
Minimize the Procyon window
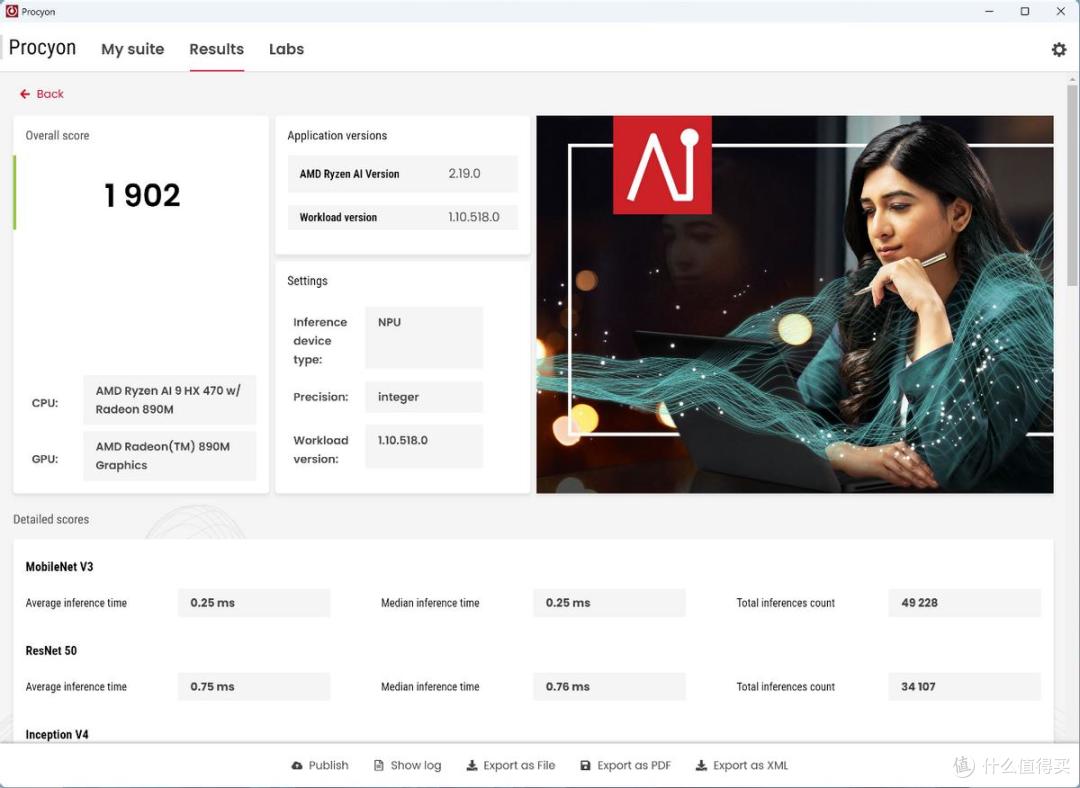point(990,11)
